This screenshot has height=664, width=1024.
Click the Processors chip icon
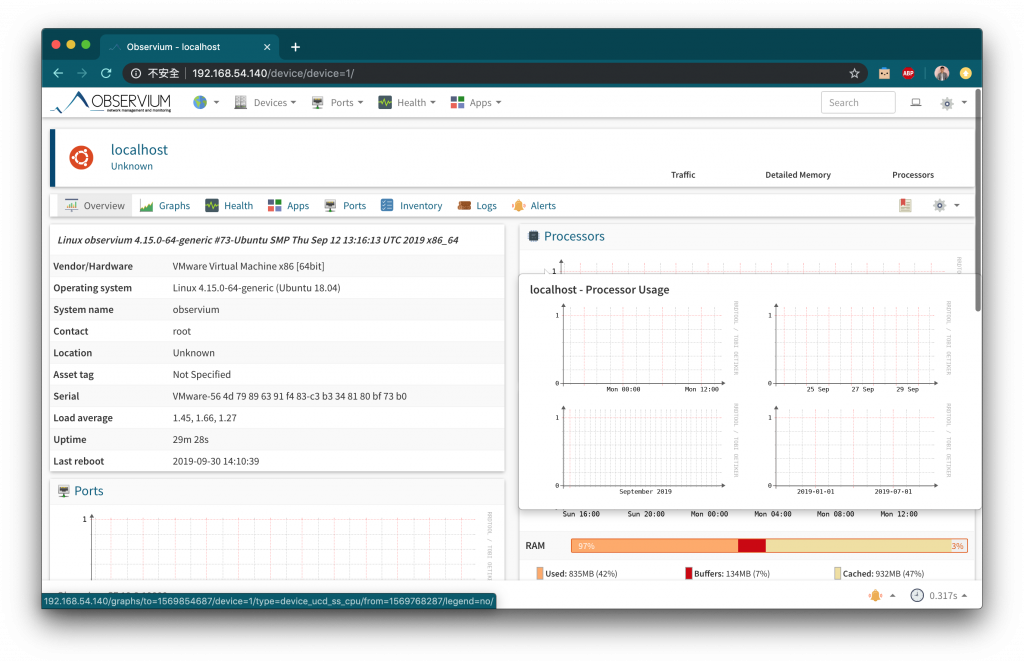[534, 236]
